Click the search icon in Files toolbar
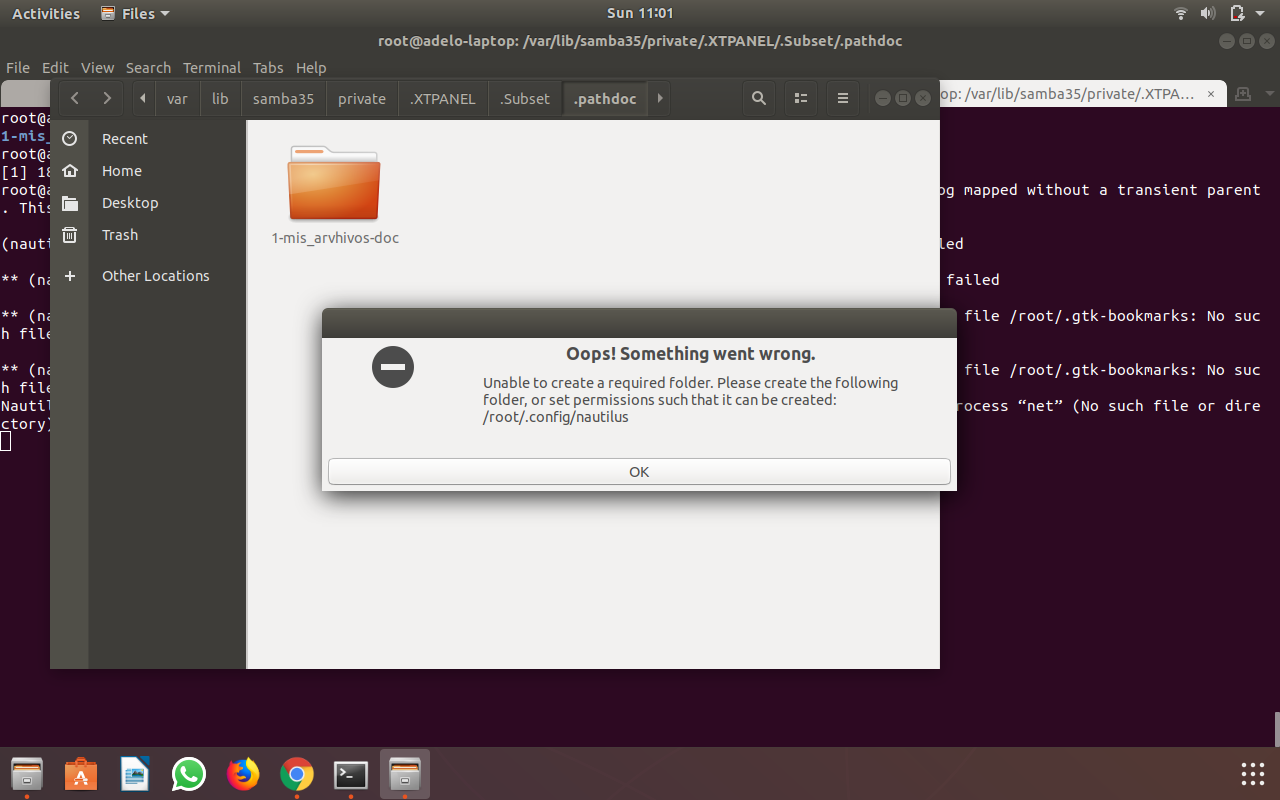 coord(759,98)
